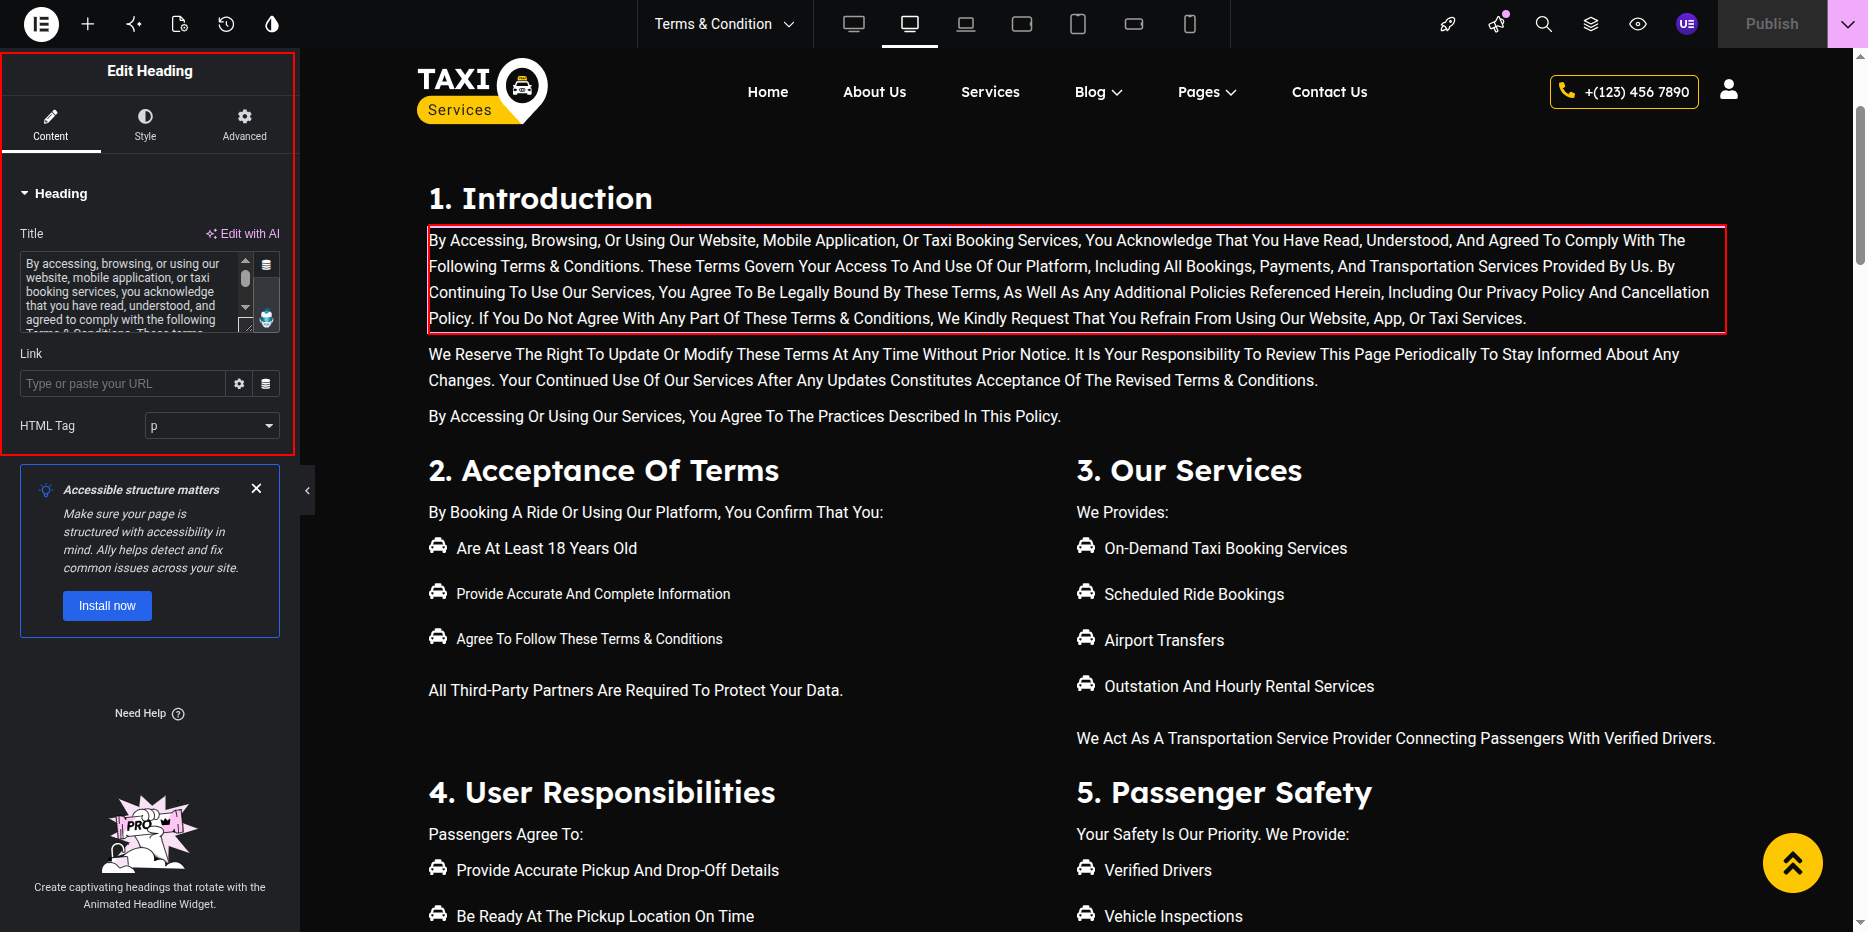Dismiss the Accessible structure matters notice
The width and height of the screenshot is (1868, 932).
[x=257, y=489]
